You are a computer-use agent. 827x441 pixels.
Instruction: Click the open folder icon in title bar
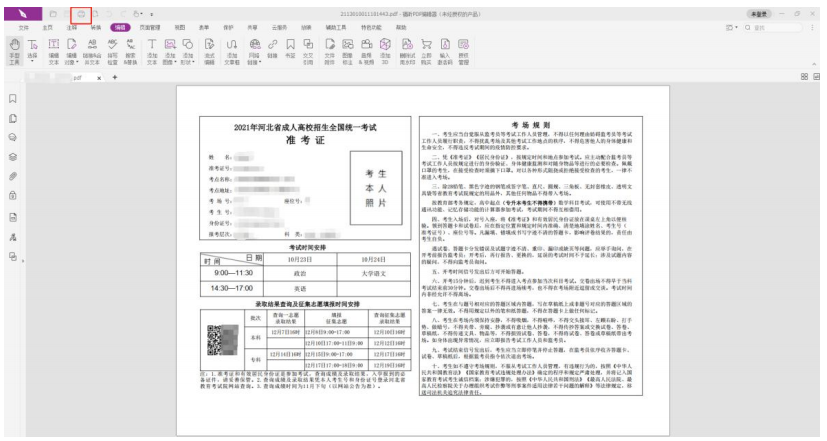pos(53,14)
